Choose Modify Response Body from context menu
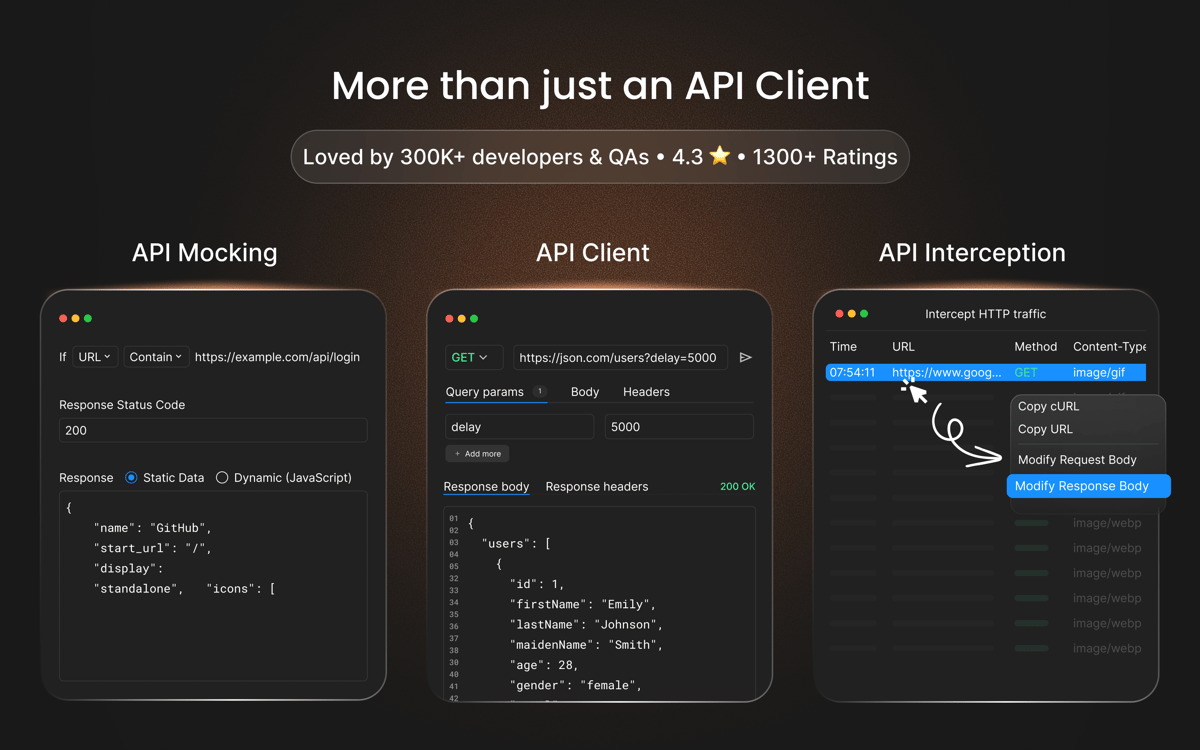Image resolution: width=1200 pixels, height=750 pixels. tap(1081, 486)
